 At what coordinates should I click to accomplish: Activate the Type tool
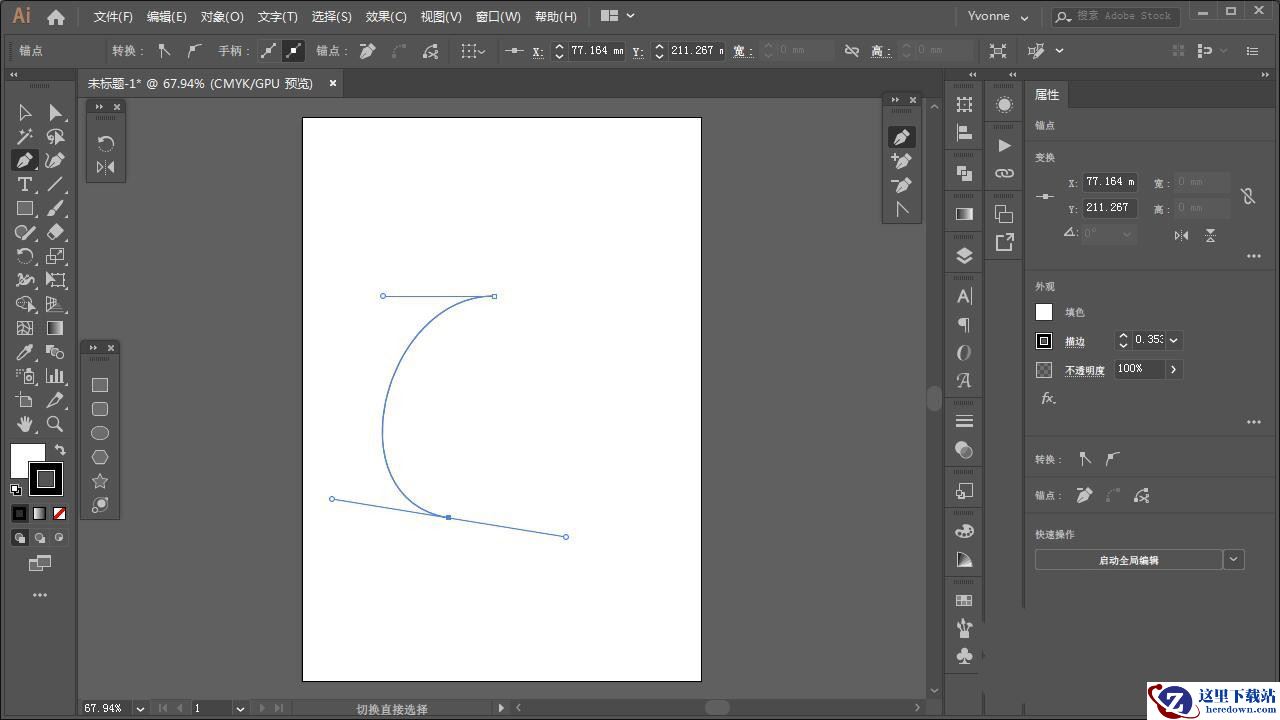click(x=25, y=185)
